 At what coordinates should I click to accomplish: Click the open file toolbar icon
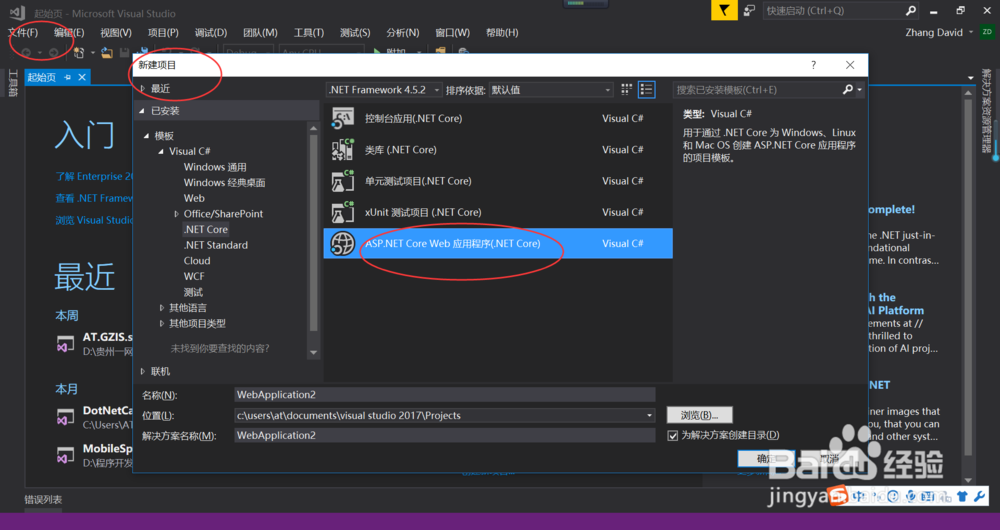[107, 52]
